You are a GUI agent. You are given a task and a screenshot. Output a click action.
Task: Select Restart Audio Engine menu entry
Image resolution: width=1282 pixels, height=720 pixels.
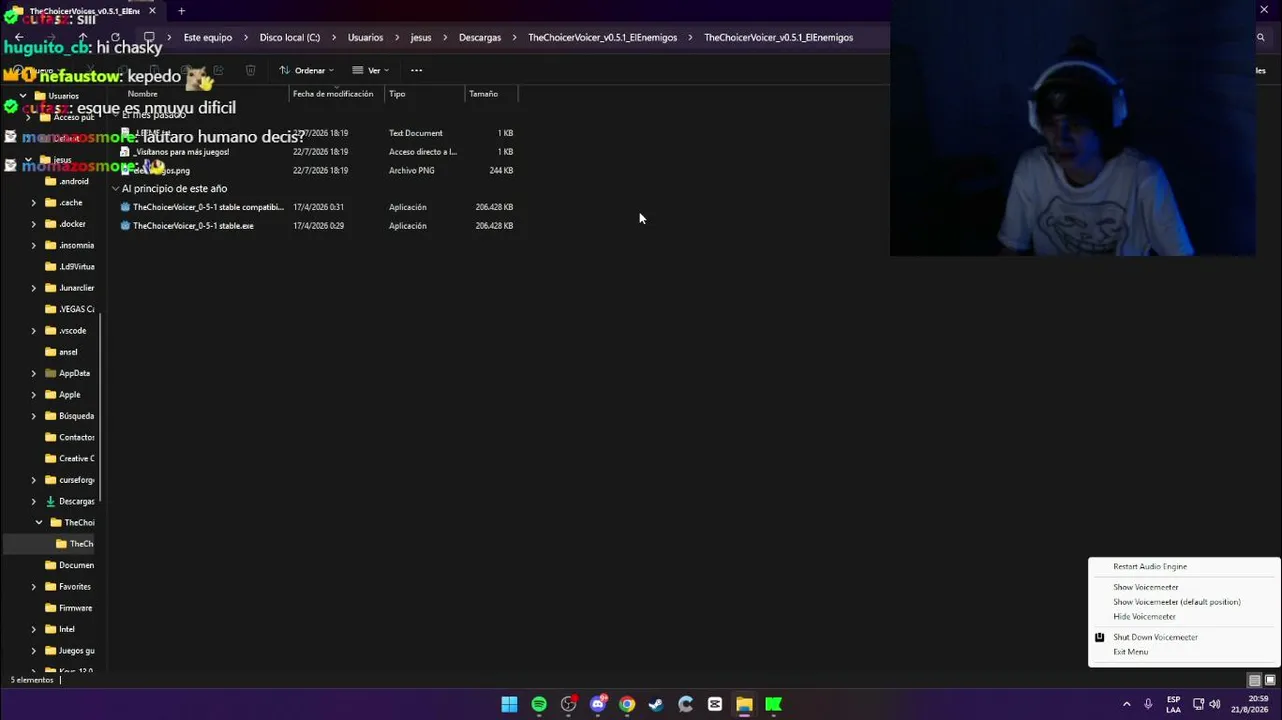point(1150,566)
